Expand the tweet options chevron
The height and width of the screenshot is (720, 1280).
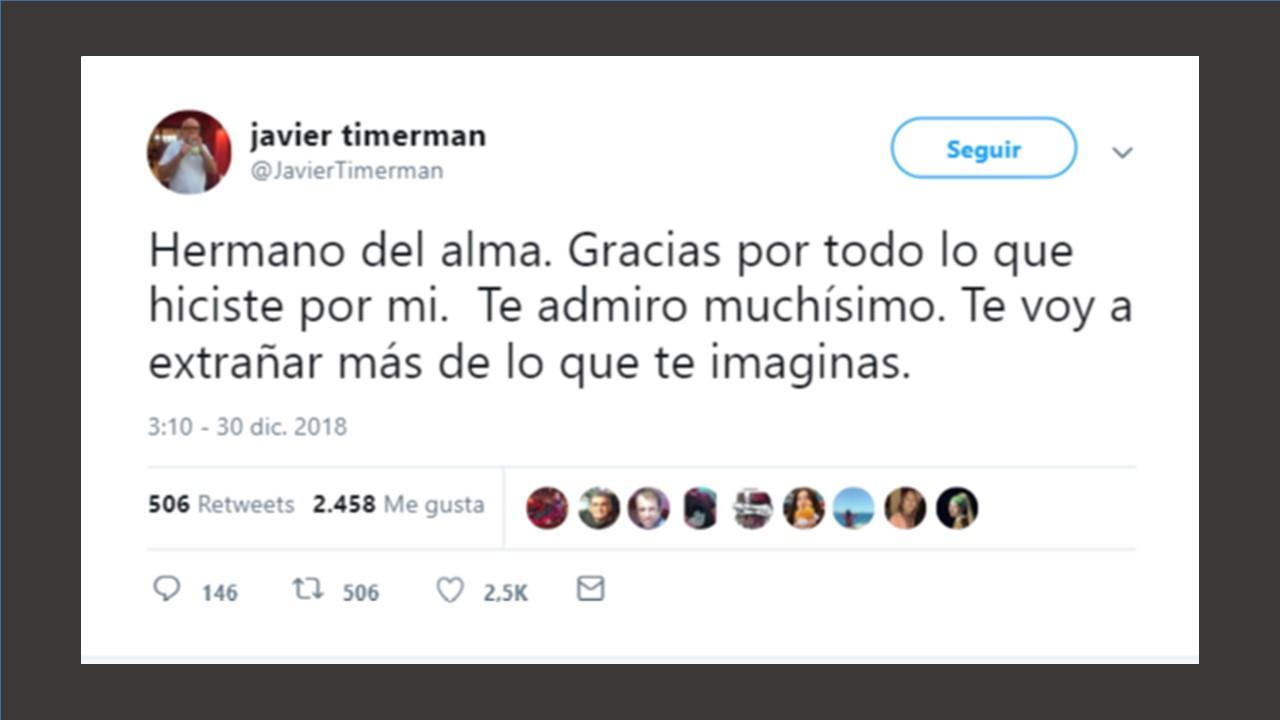click(1123, 153)
